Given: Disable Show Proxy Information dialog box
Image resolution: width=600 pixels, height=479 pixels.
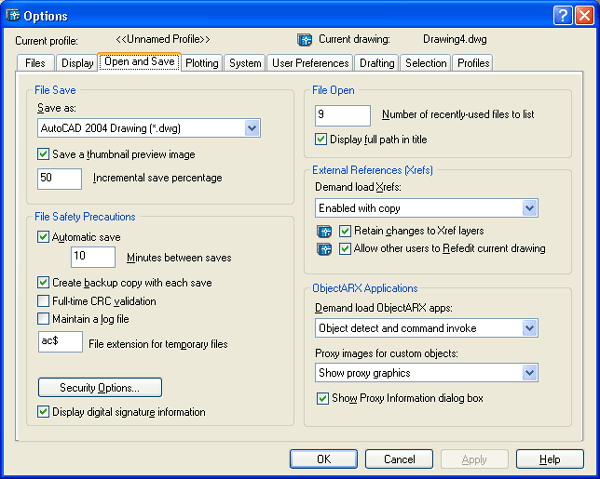Looking at the screenshot, I should pos(322,398).
